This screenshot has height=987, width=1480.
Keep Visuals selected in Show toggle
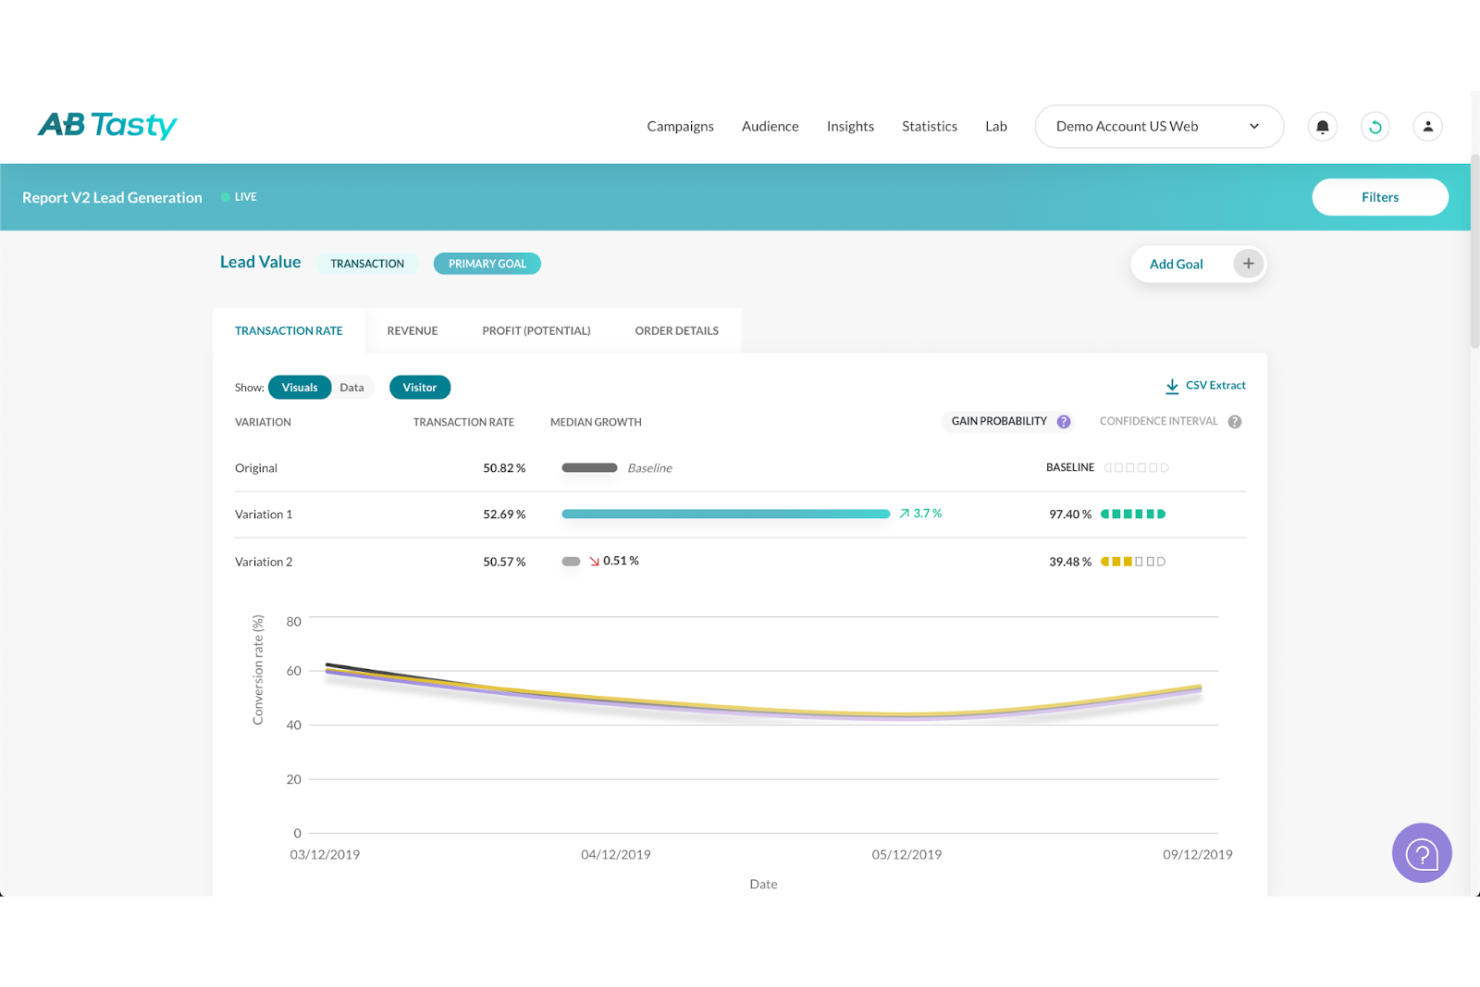click(299, 387)
